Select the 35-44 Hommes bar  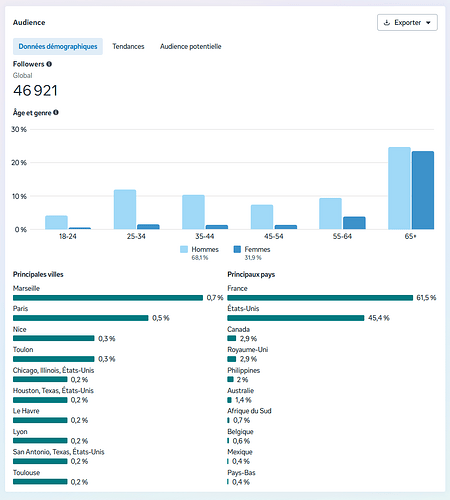(193, 212)
